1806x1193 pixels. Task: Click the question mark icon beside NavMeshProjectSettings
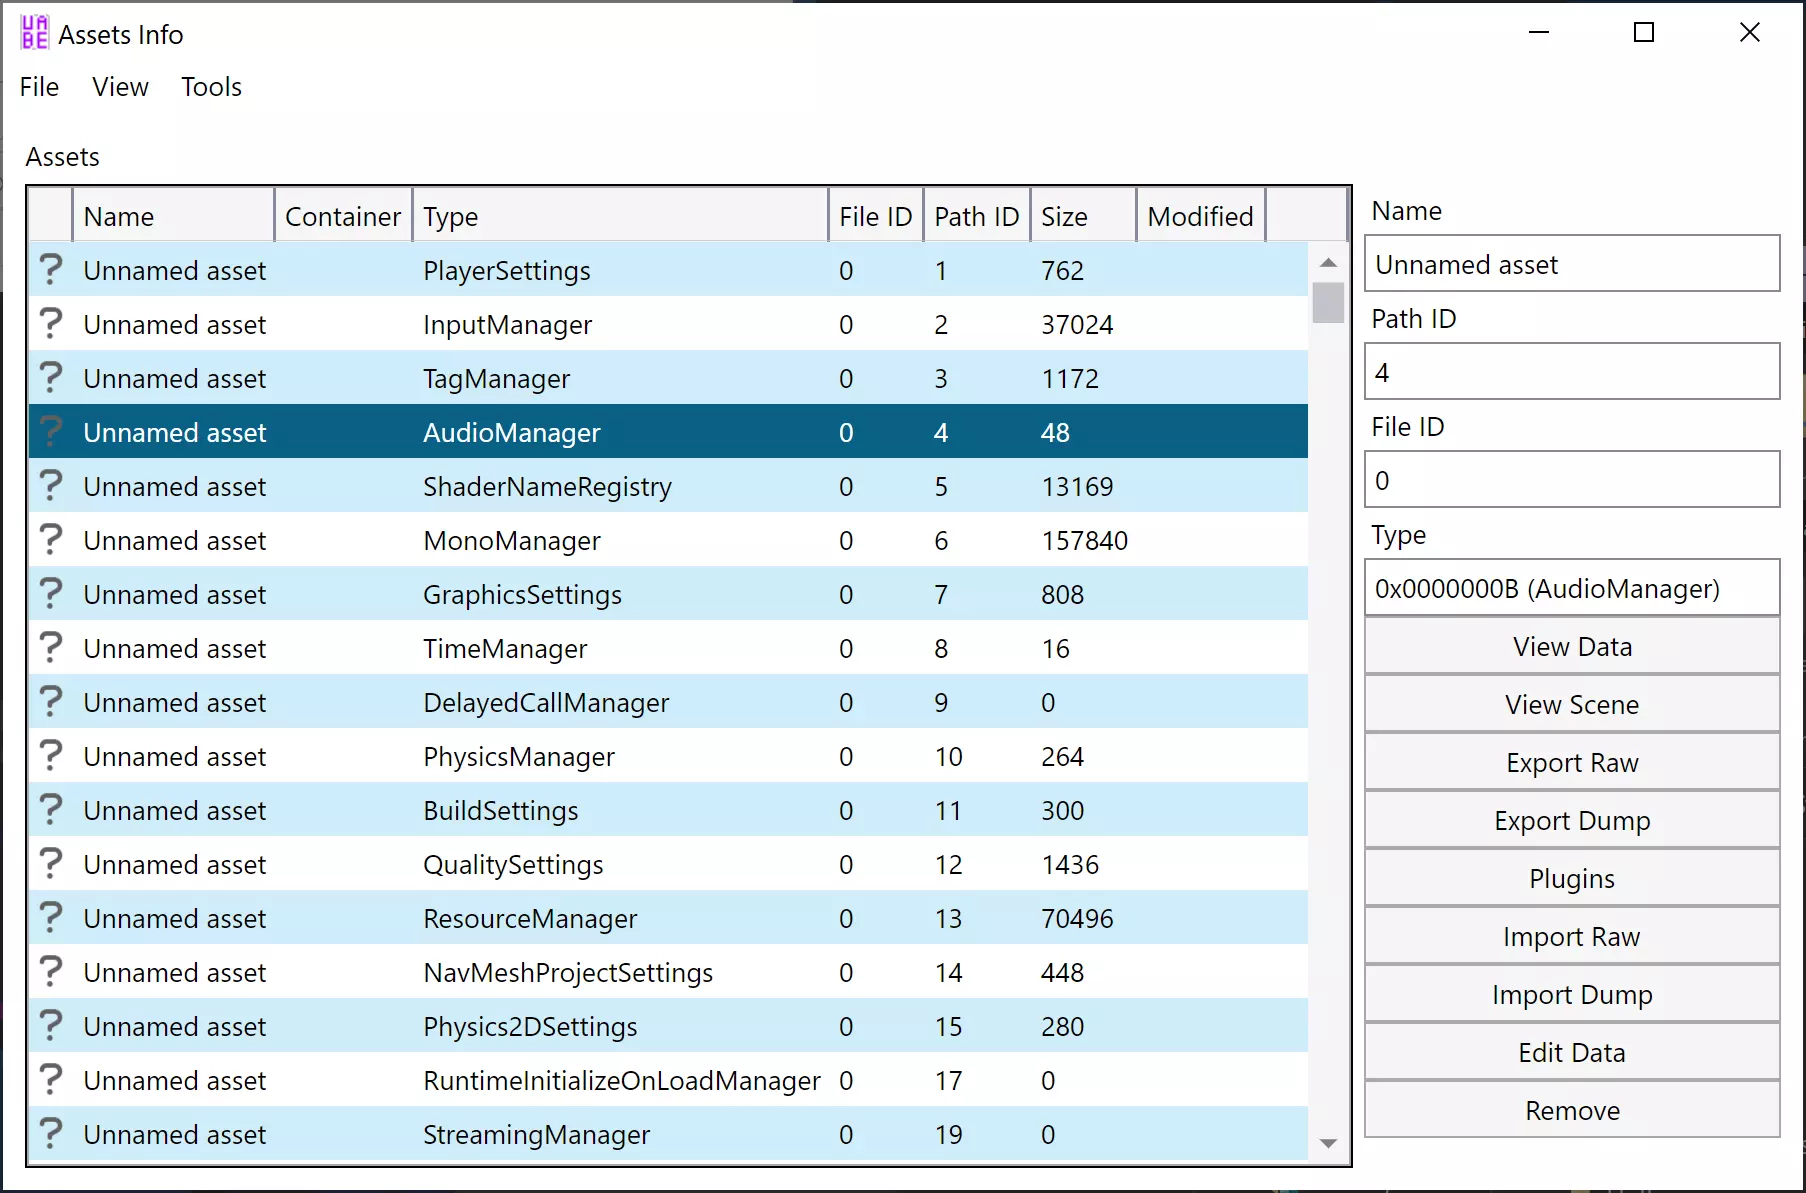click(51, 972)
